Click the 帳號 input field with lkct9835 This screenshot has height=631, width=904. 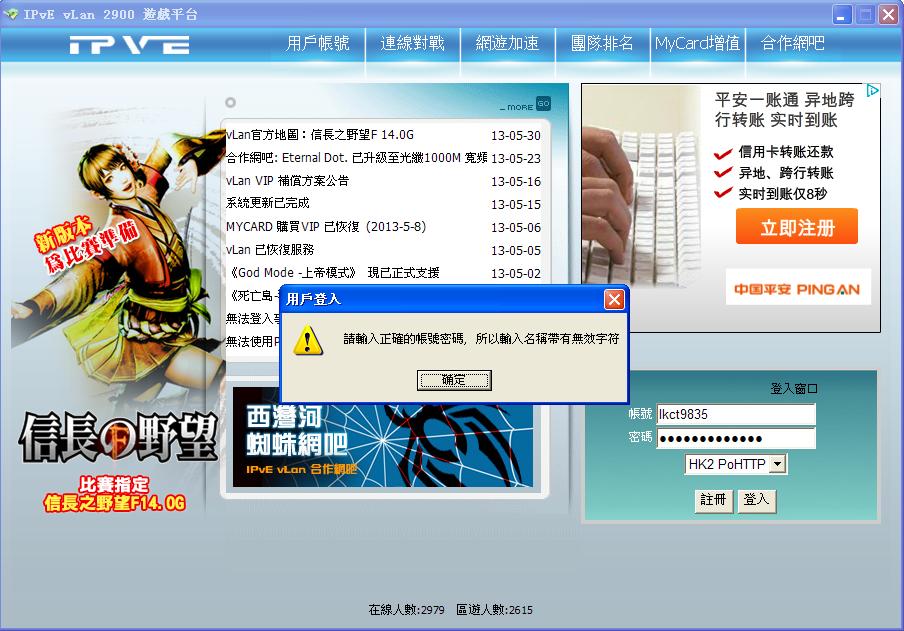tap(736, 414)
